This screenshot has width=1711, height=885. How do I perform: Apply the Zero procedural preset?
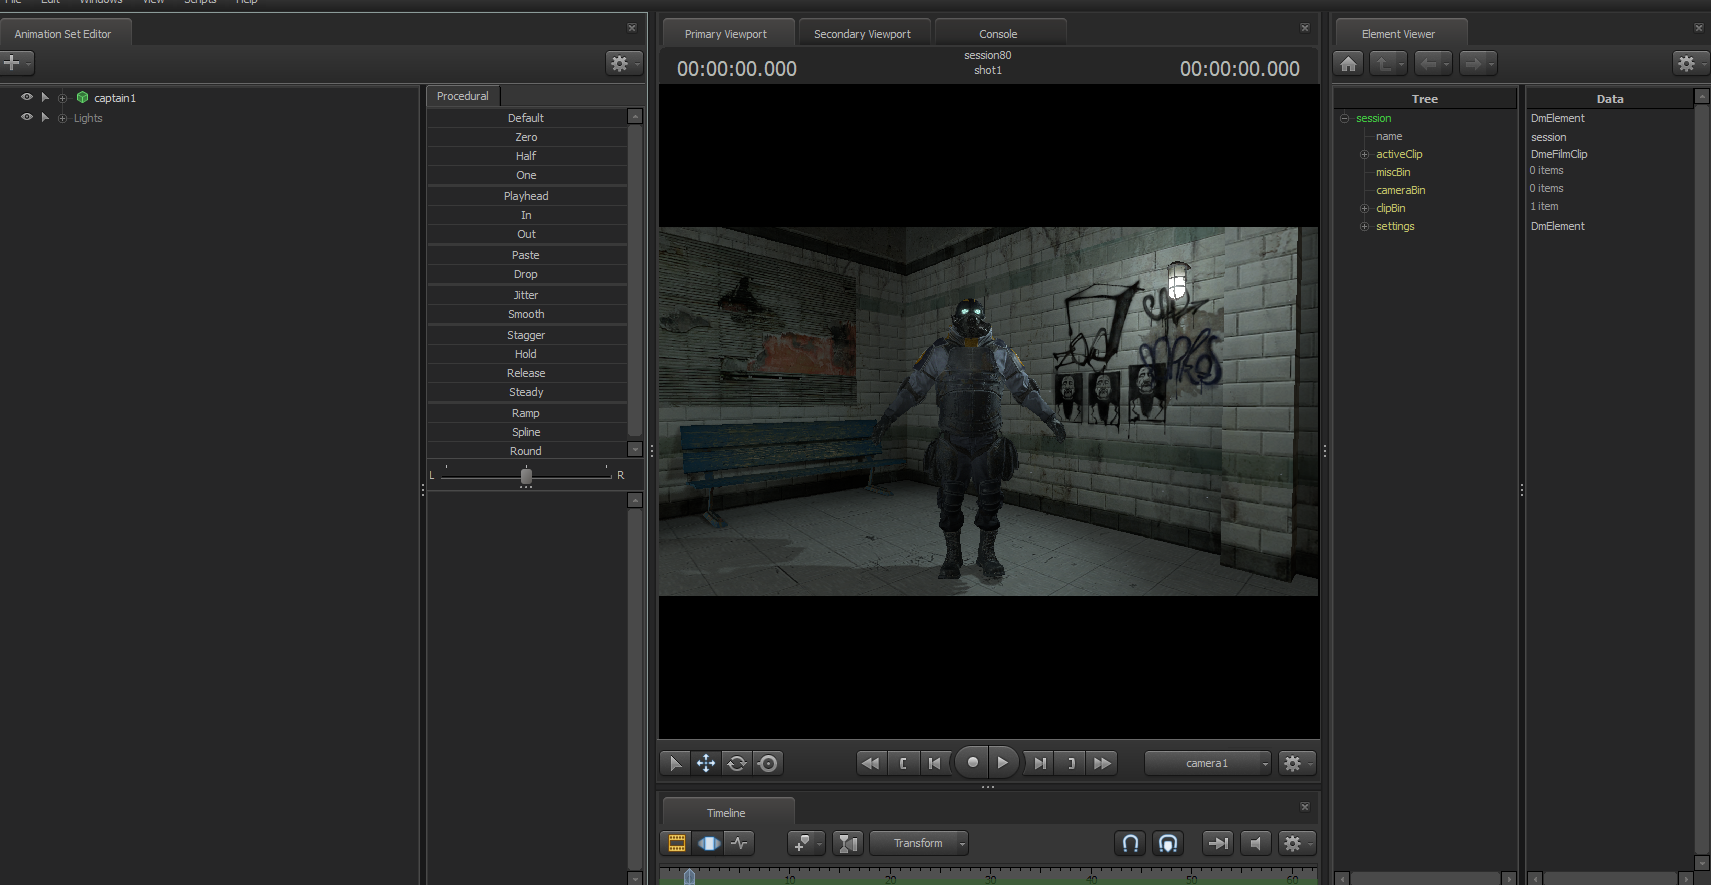point(526,137)
